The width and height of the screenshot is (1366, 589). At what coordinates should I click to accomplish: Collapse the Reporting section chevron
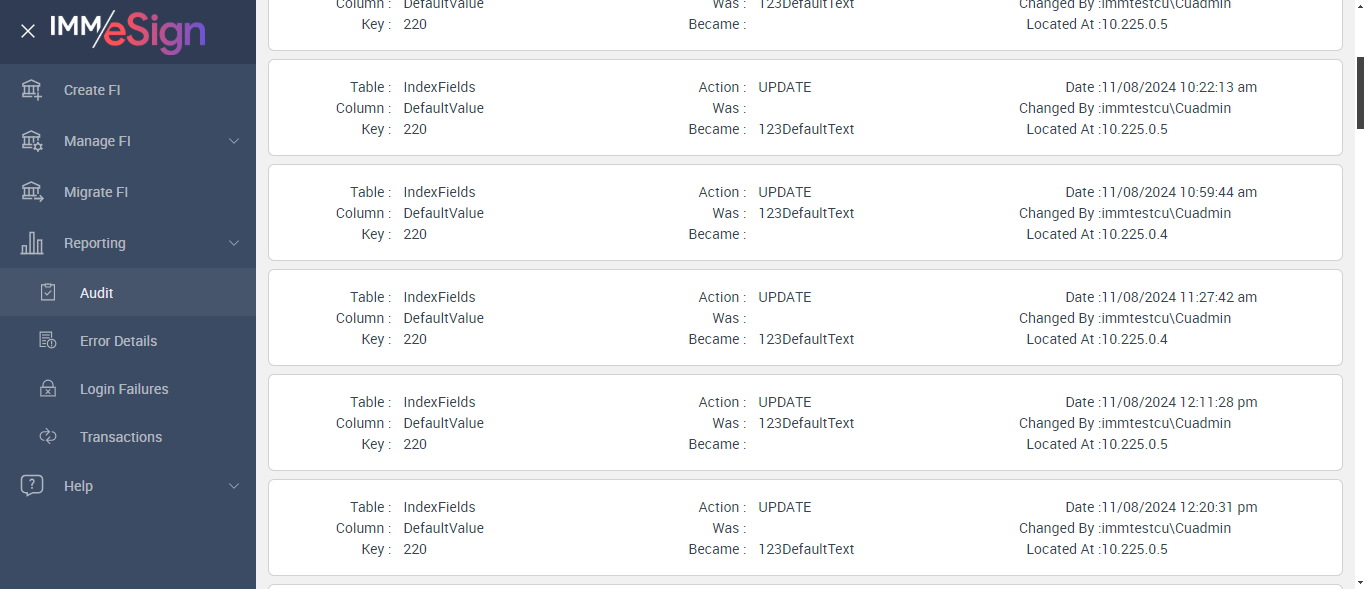coord(234,243)
